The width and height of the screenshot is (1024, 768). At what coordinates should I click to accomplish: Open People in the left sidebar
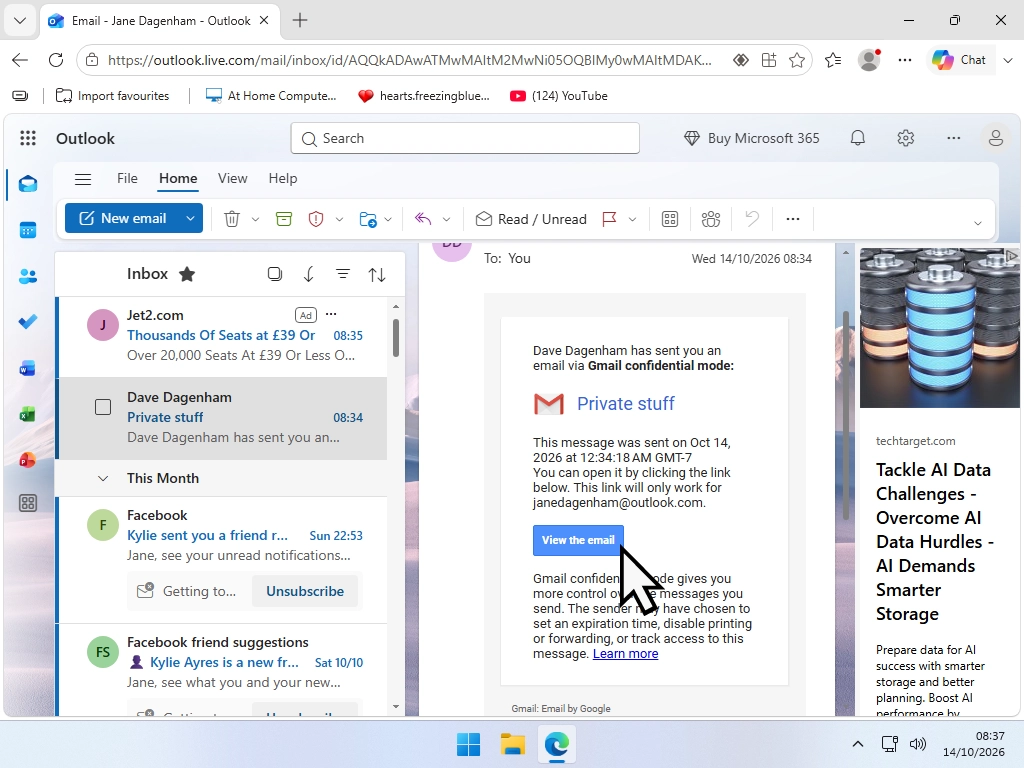(27, 276)
